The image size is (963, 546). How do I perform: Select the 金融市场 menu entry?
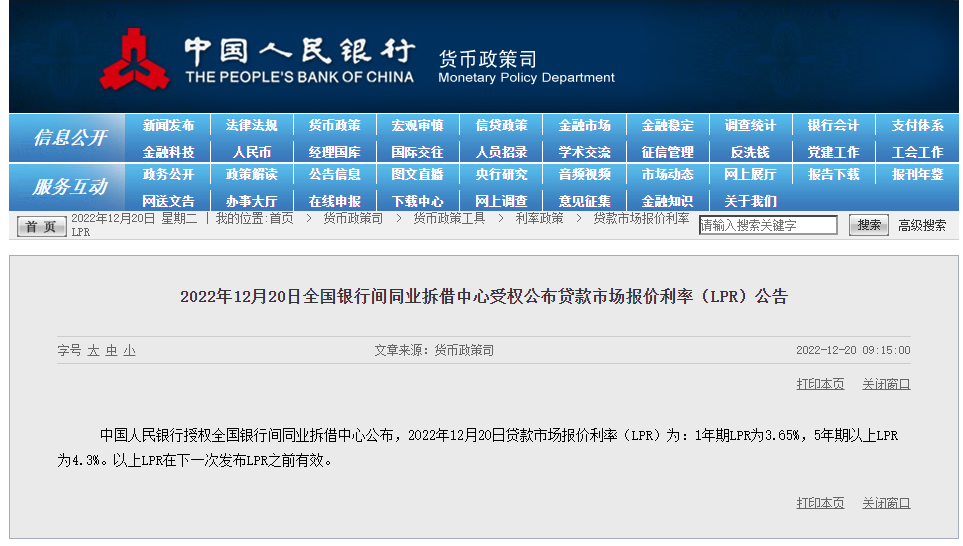(x=585, y=125)
